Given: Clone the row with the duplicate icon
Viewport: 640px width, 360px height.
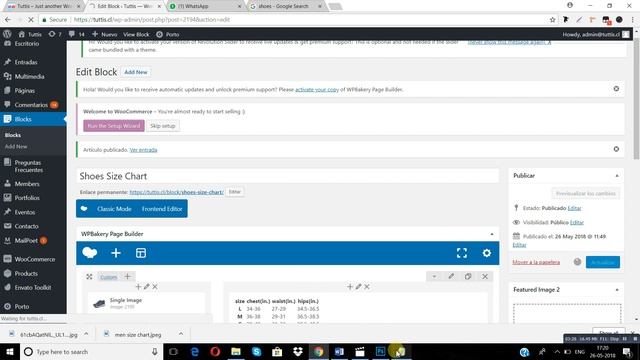Looking at the screenshot, I should click(468, 276).
